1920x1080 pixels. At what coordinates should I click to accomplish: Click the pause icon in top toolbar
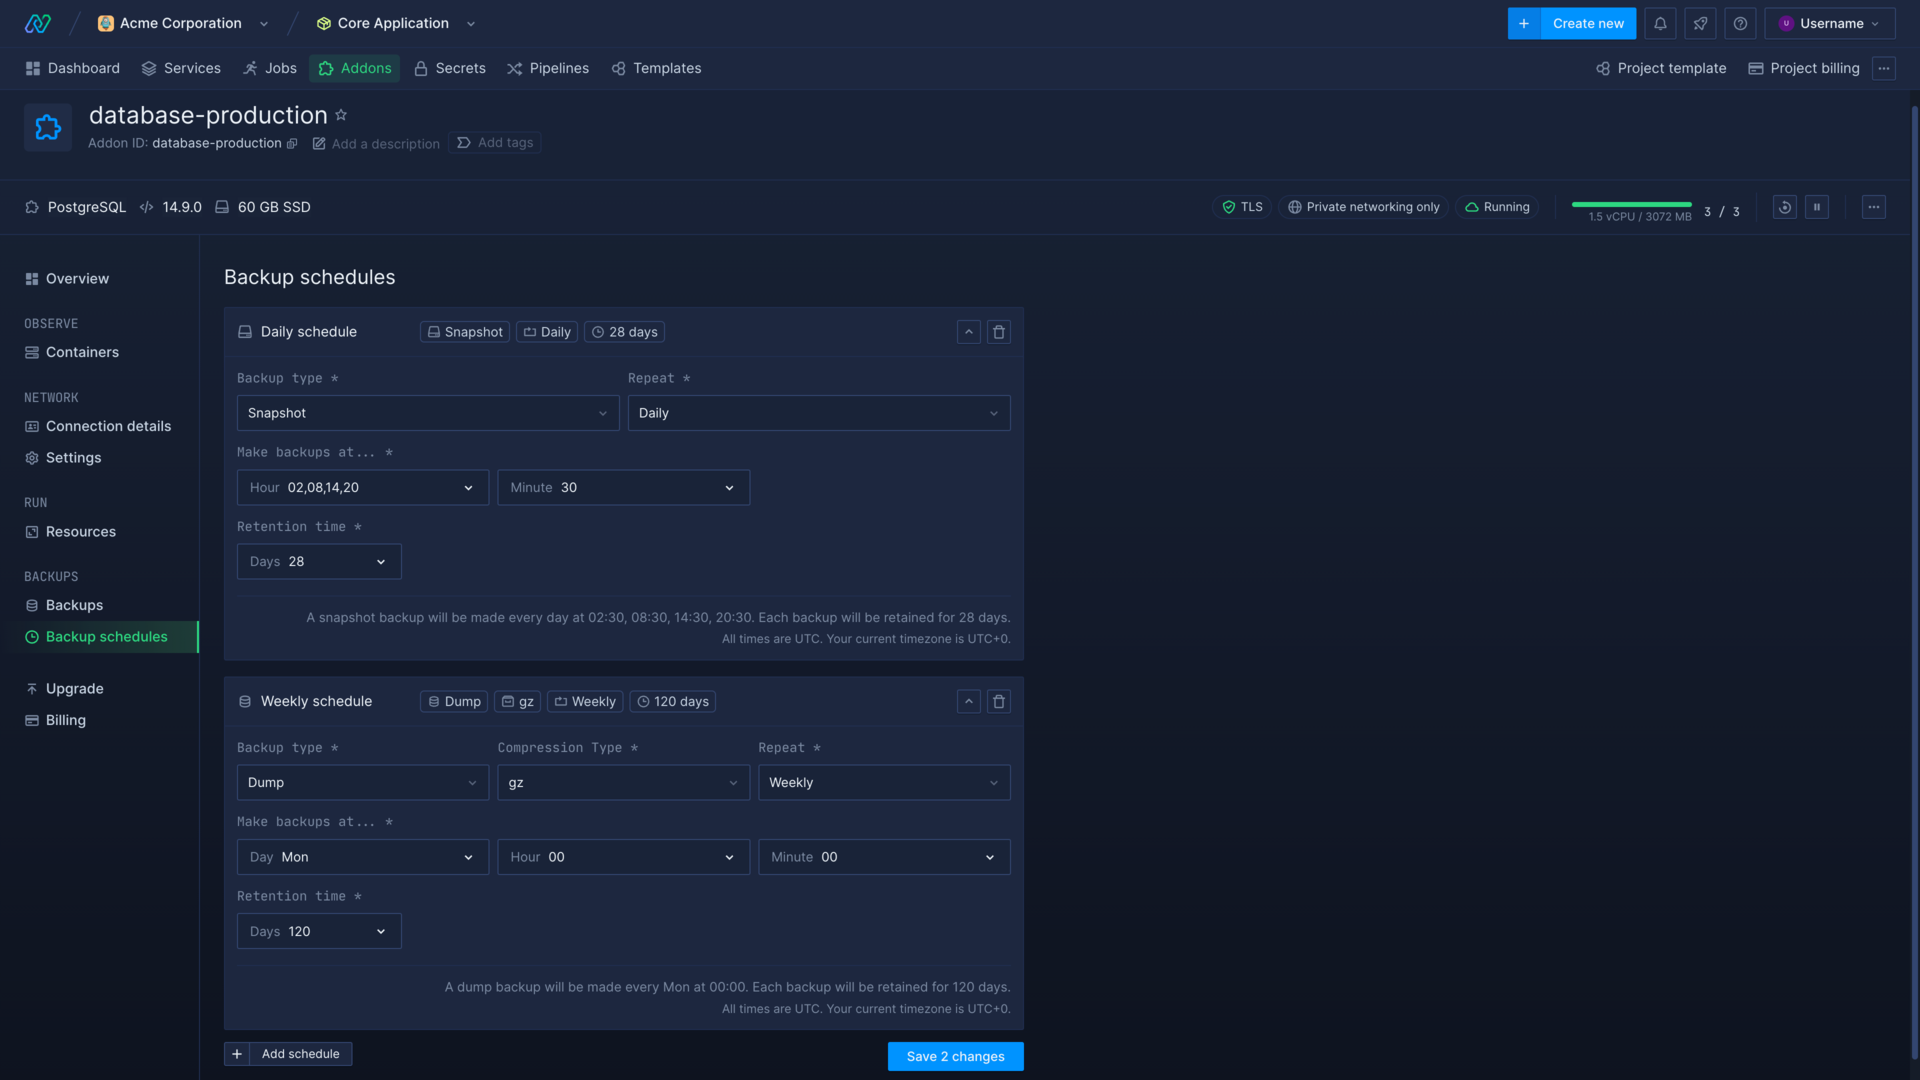pos(1817,207)
